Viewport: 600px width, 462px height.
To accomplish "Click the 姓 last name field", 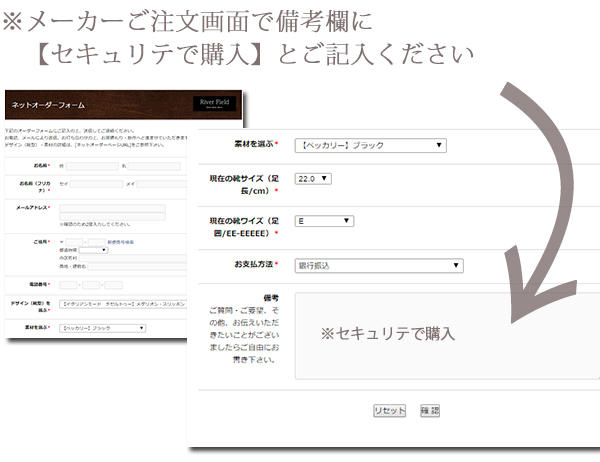I will coord(87,166).
